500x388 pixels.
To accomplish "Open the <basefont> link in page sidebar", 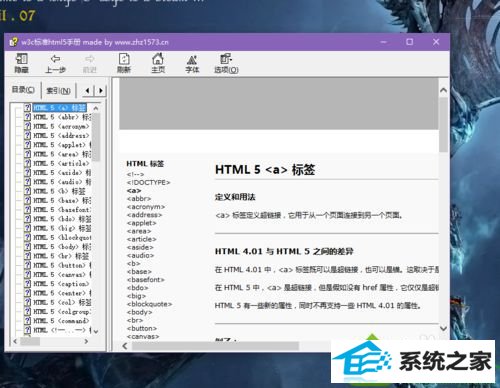I will (x=146, y=280).
